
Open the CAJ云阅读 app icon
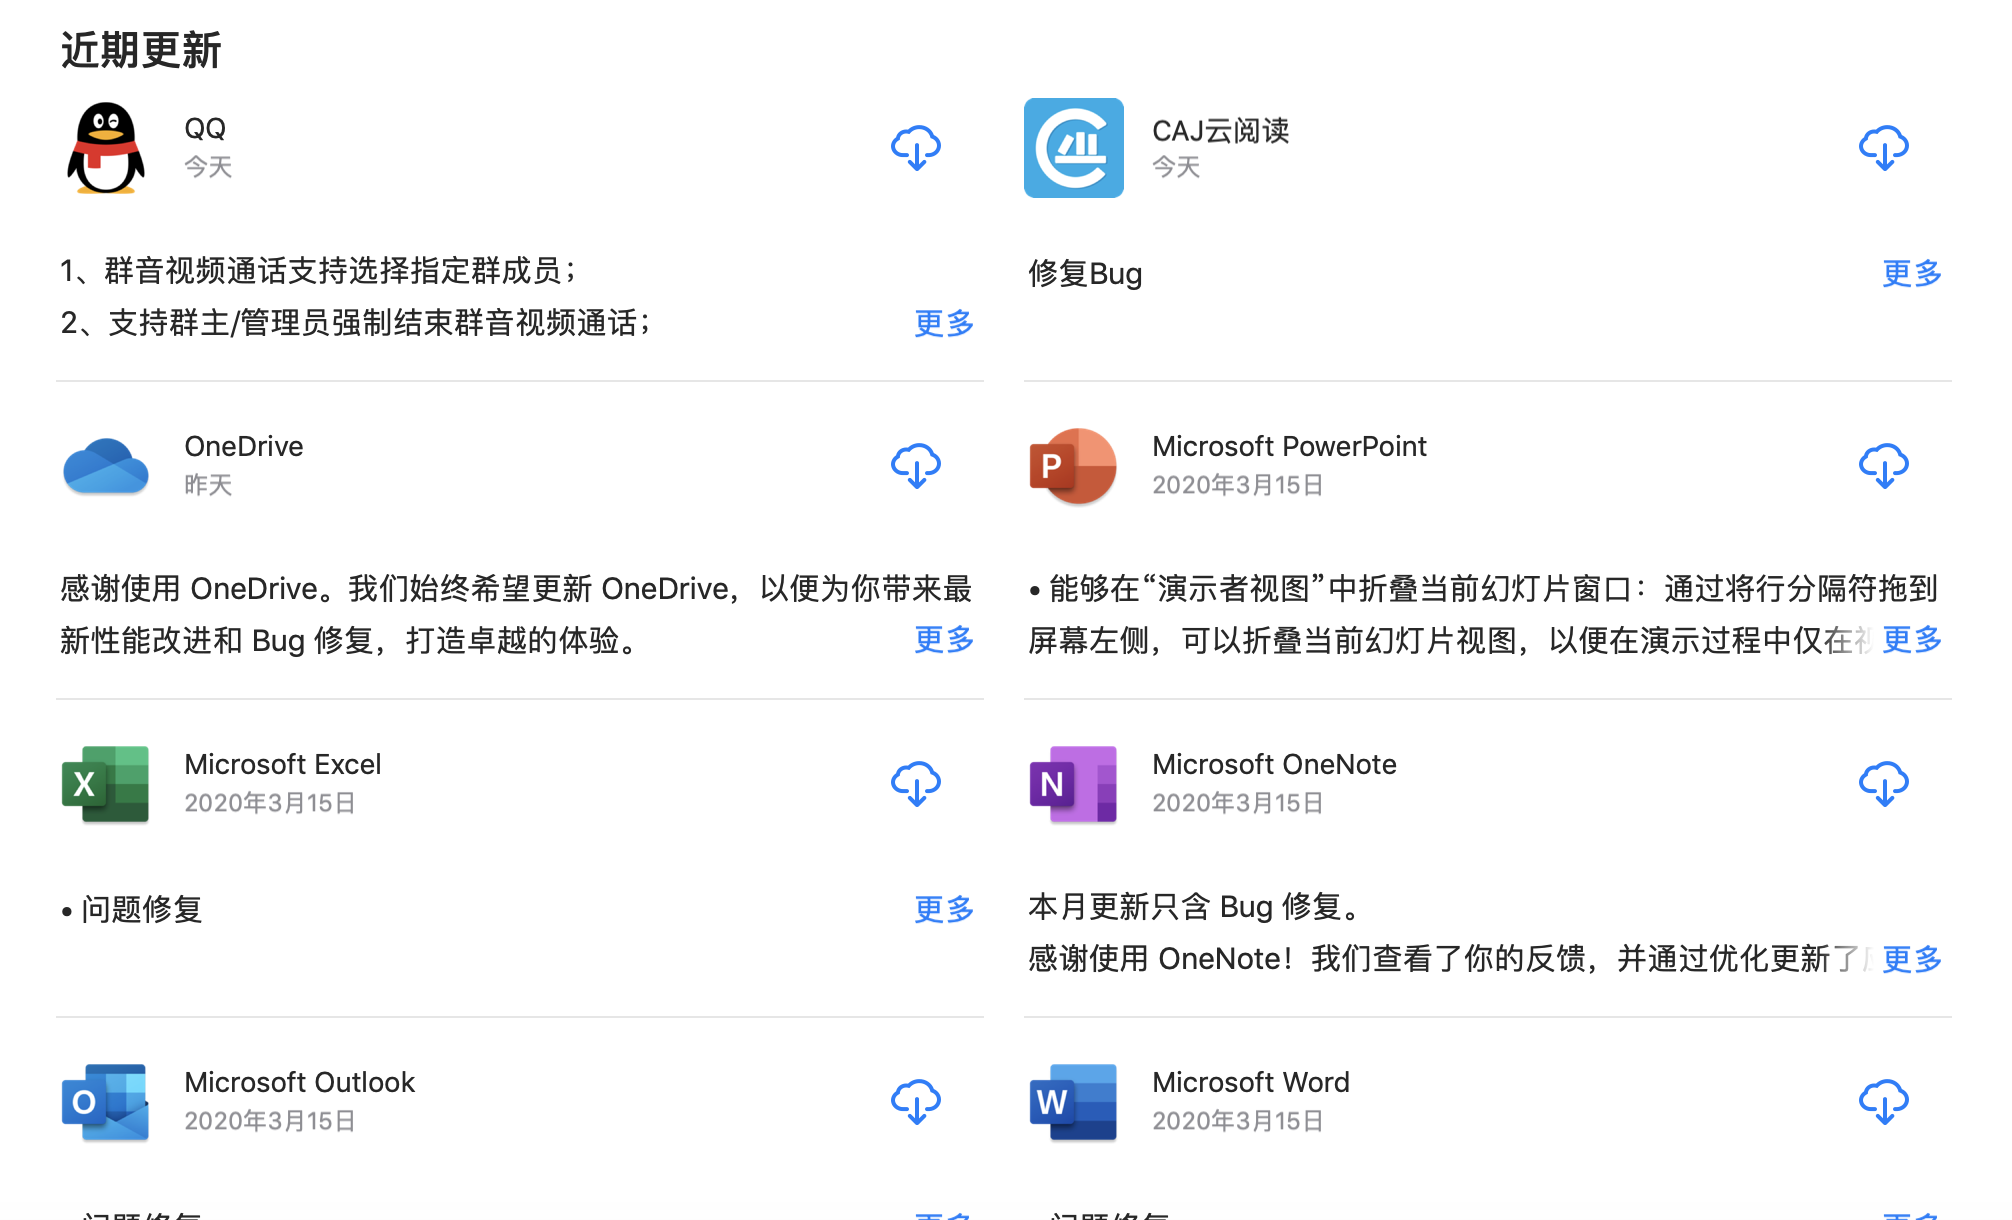1073,148
